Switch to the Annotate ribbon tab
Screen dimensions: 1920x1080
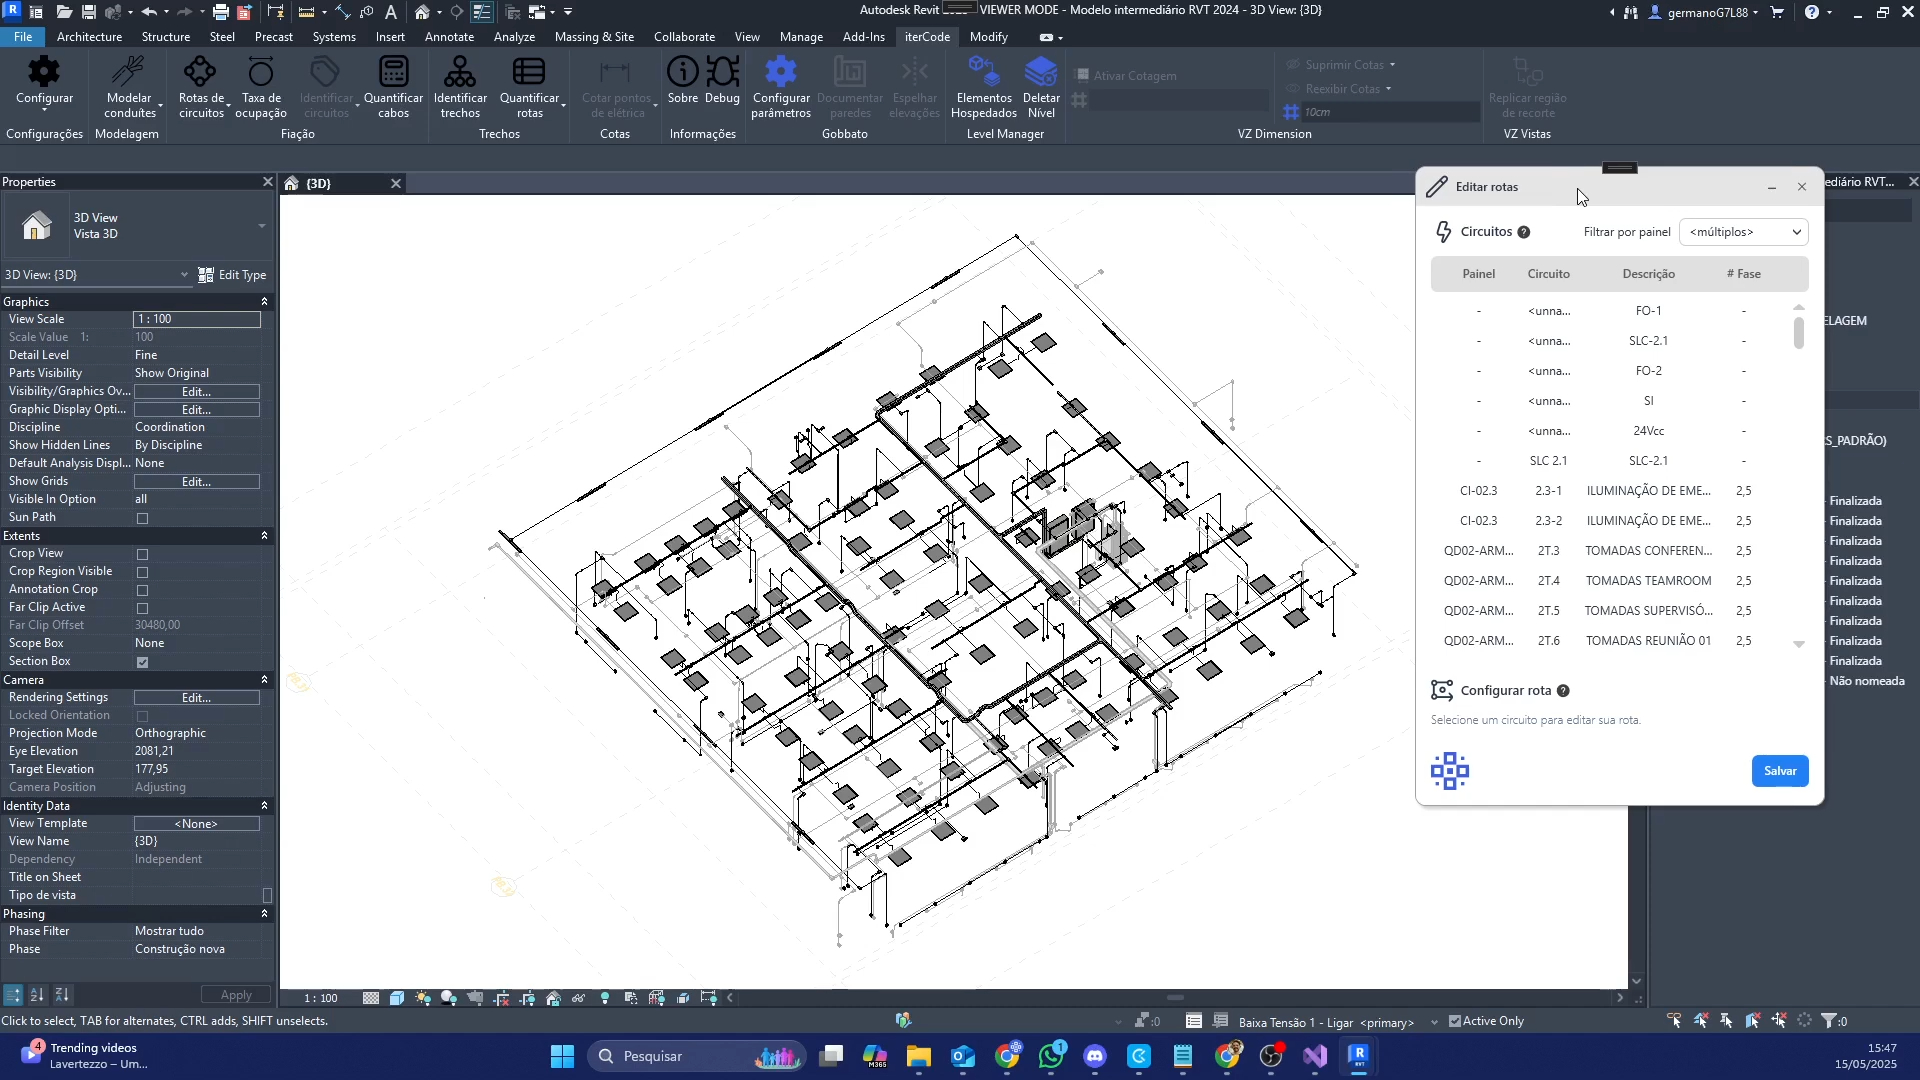pos(449,37)
